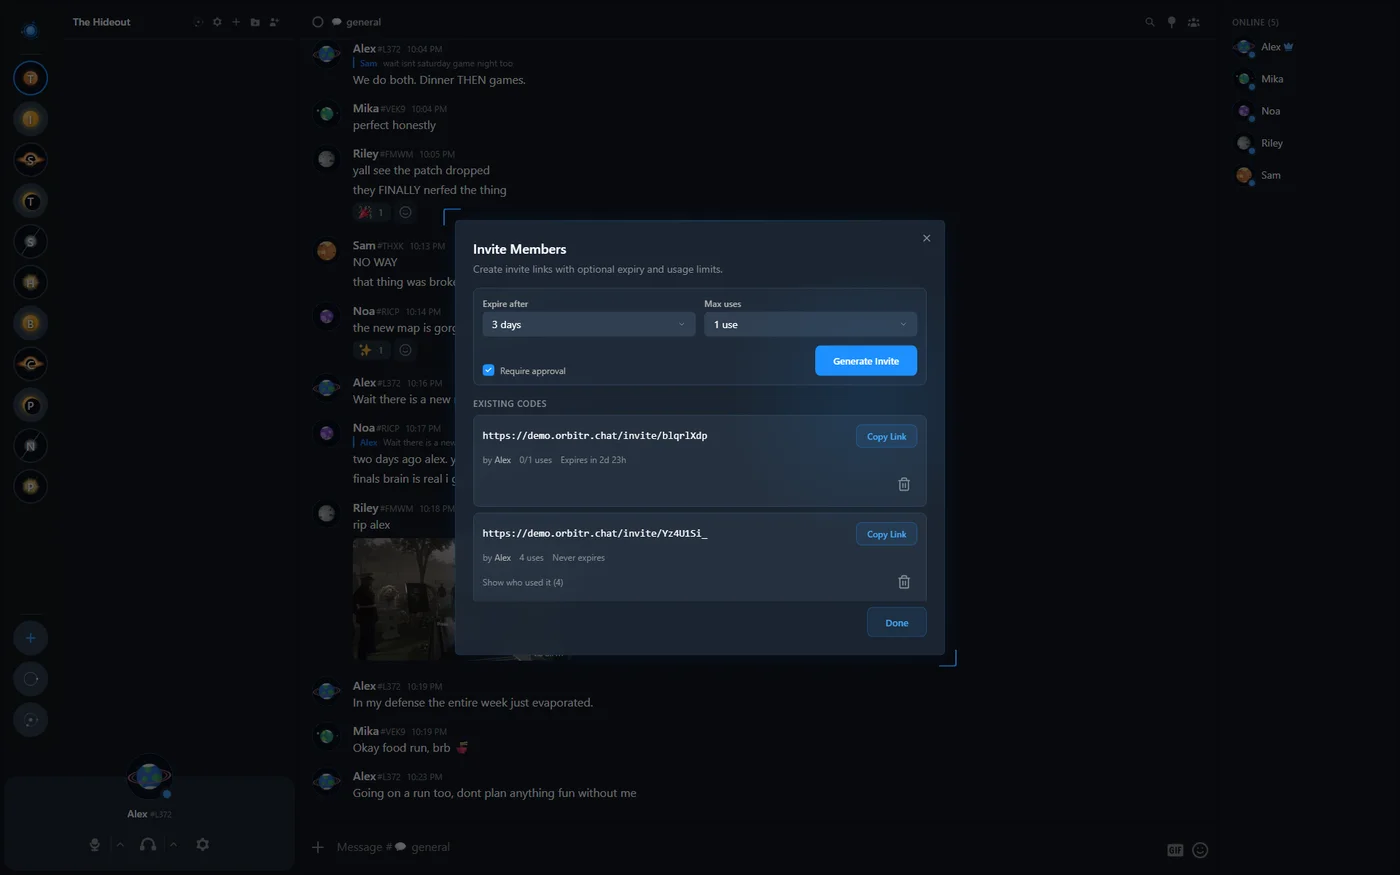Click the ONLINE (5) heading

[x=1255, y=22]
